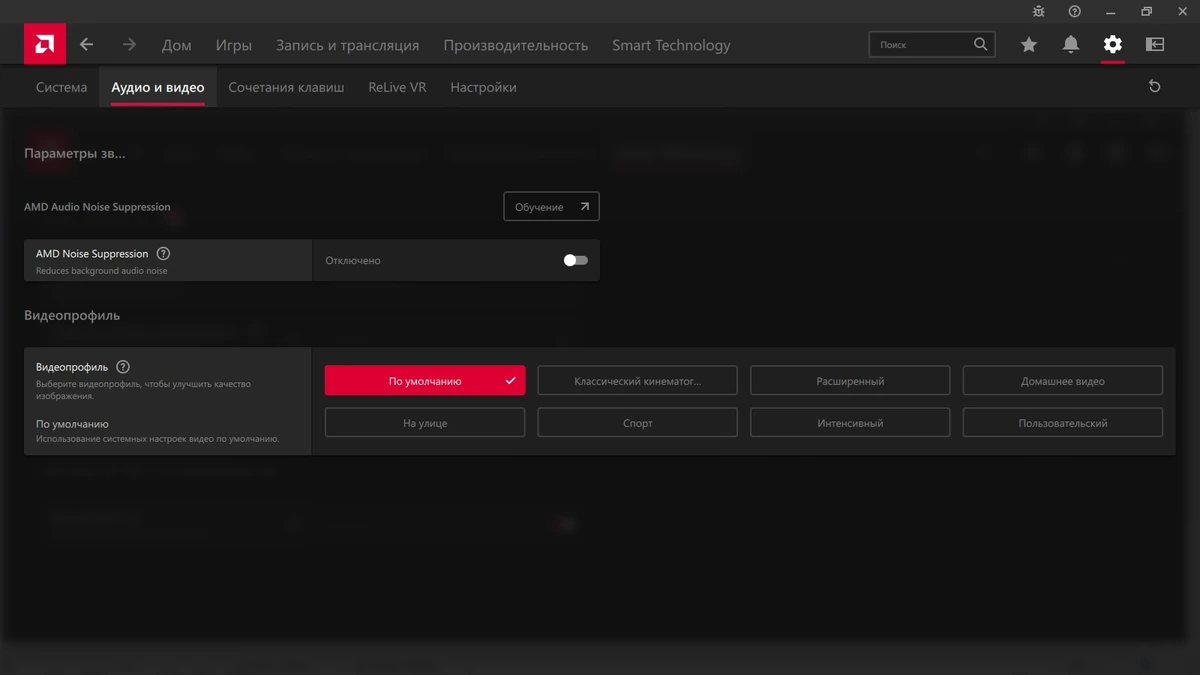
Task: Select the Интенсивный video profile
Action: tap(850, 423)
